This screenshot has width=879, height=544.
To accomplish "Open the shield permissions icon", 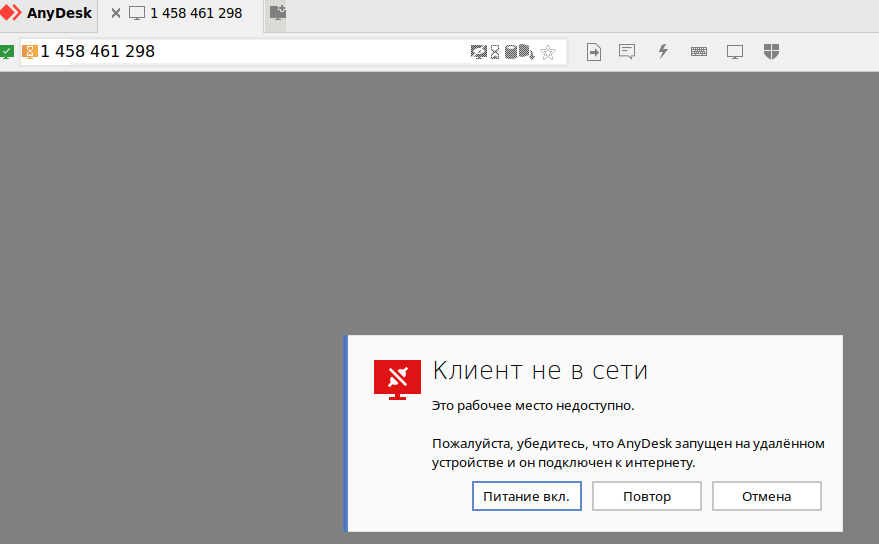I will click(771, 52).
